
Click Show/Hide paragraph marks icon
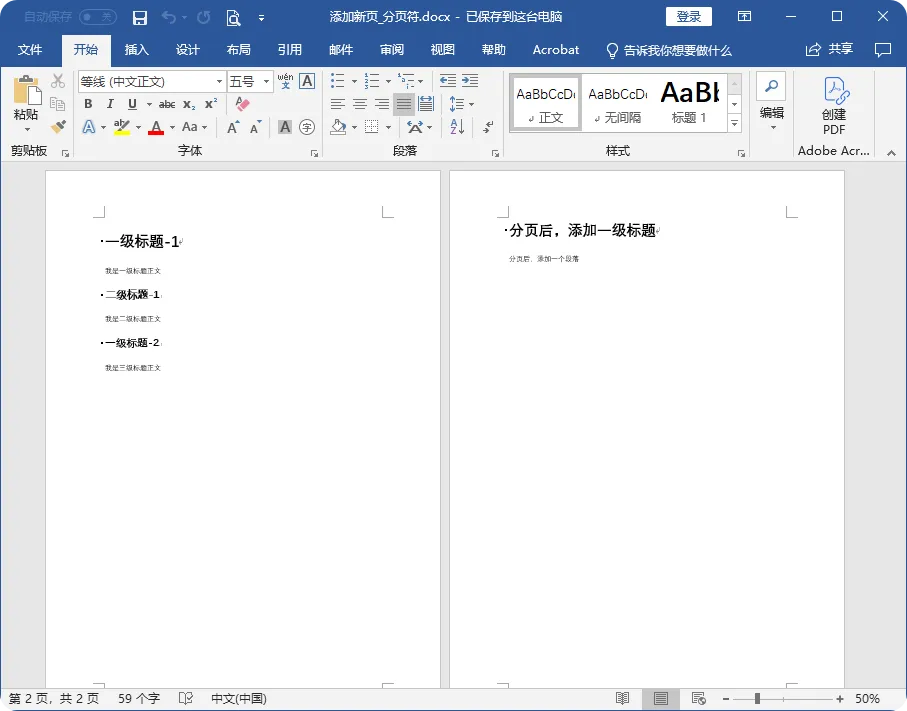488,127
